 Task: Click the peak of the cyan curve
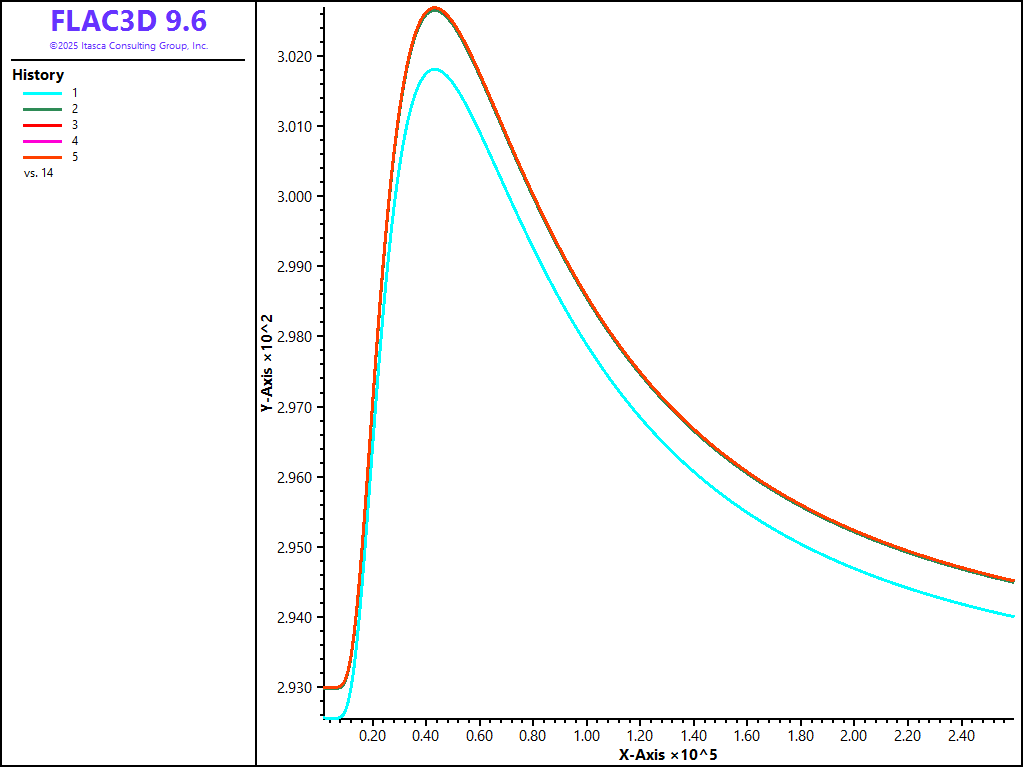(434, 69)
